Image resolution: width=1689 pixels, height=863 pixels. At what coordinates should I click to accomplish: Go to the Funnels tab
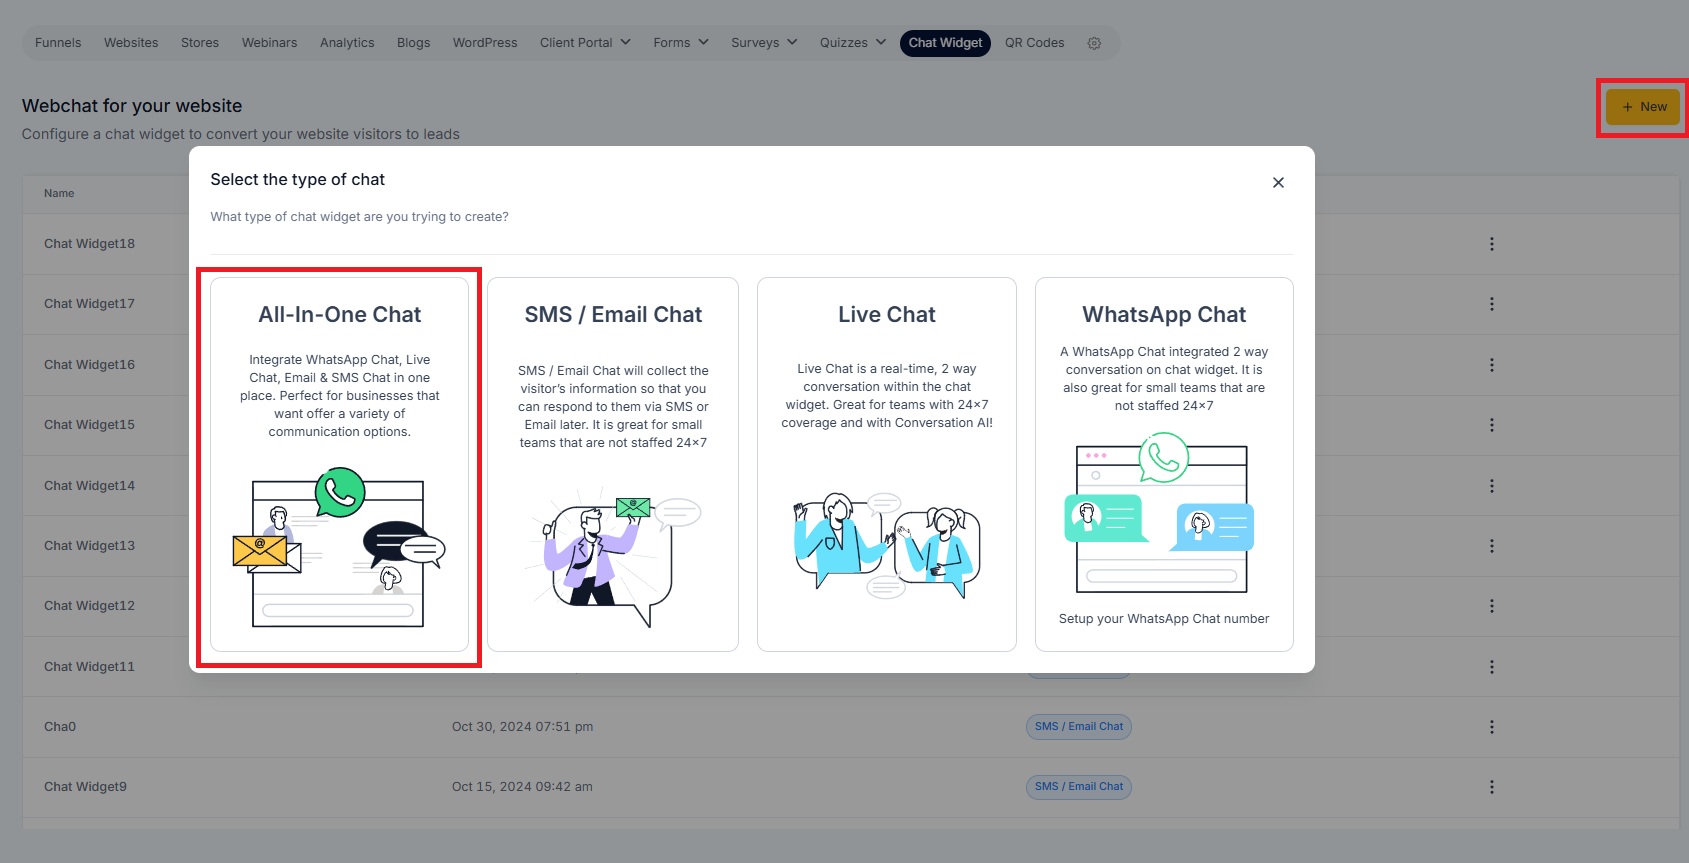[58, 43]
